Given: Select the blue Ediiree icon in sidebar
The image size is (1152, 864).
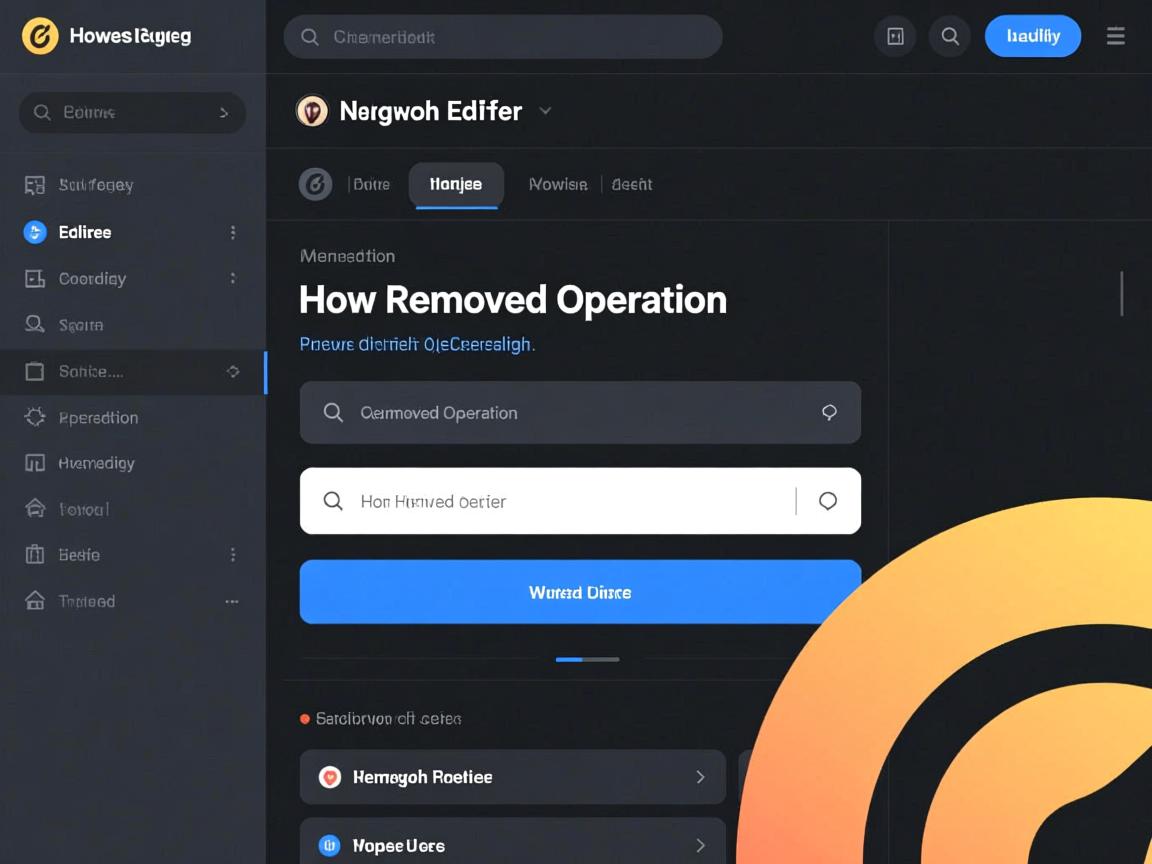Looking at the screenshot, I should point(35,232).
